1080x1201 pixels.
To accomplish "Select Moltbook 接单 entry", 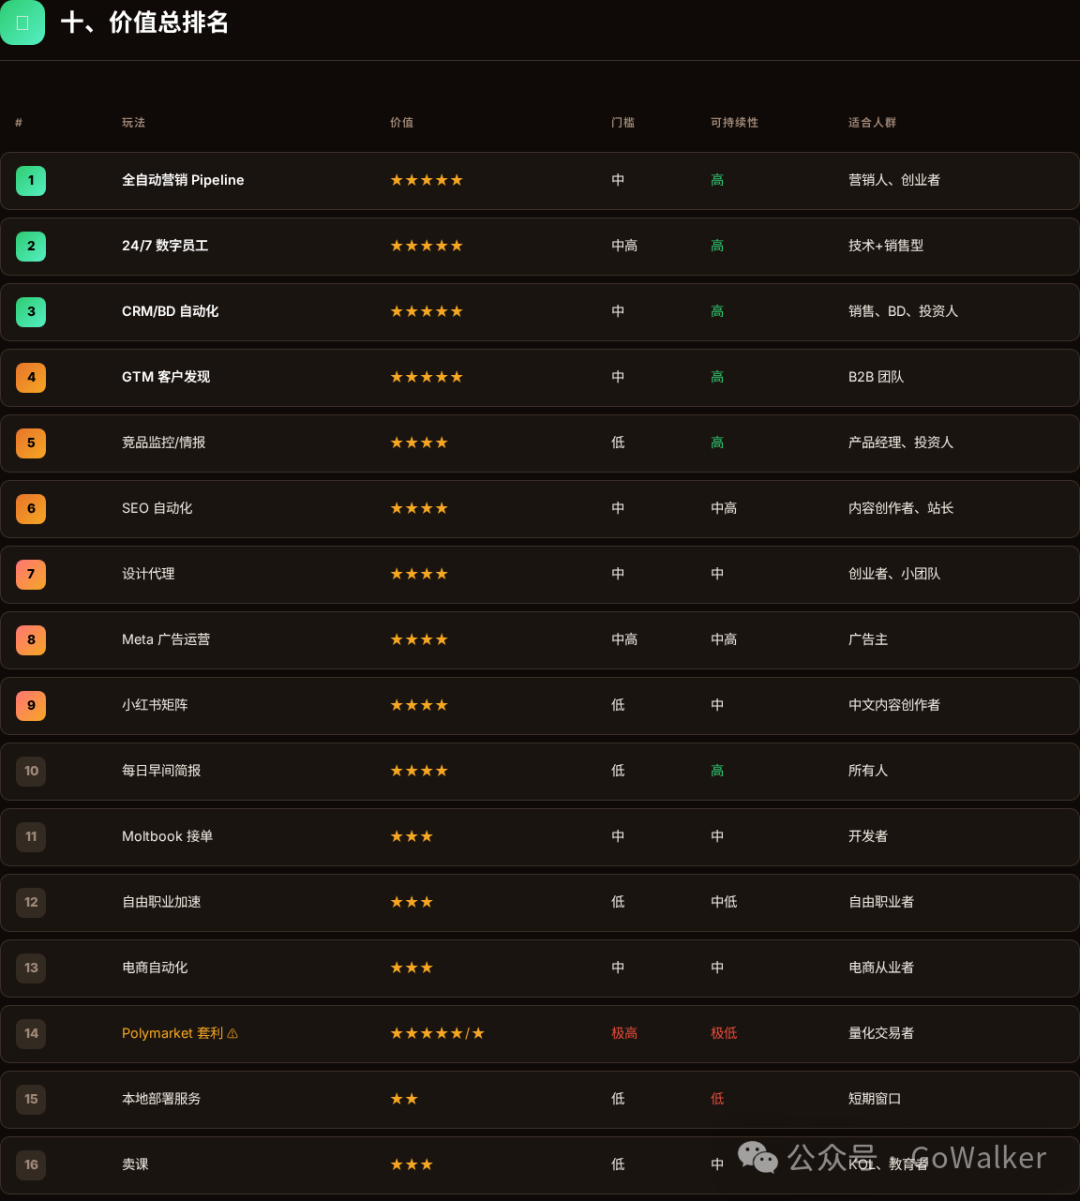I will pos(167,836).
